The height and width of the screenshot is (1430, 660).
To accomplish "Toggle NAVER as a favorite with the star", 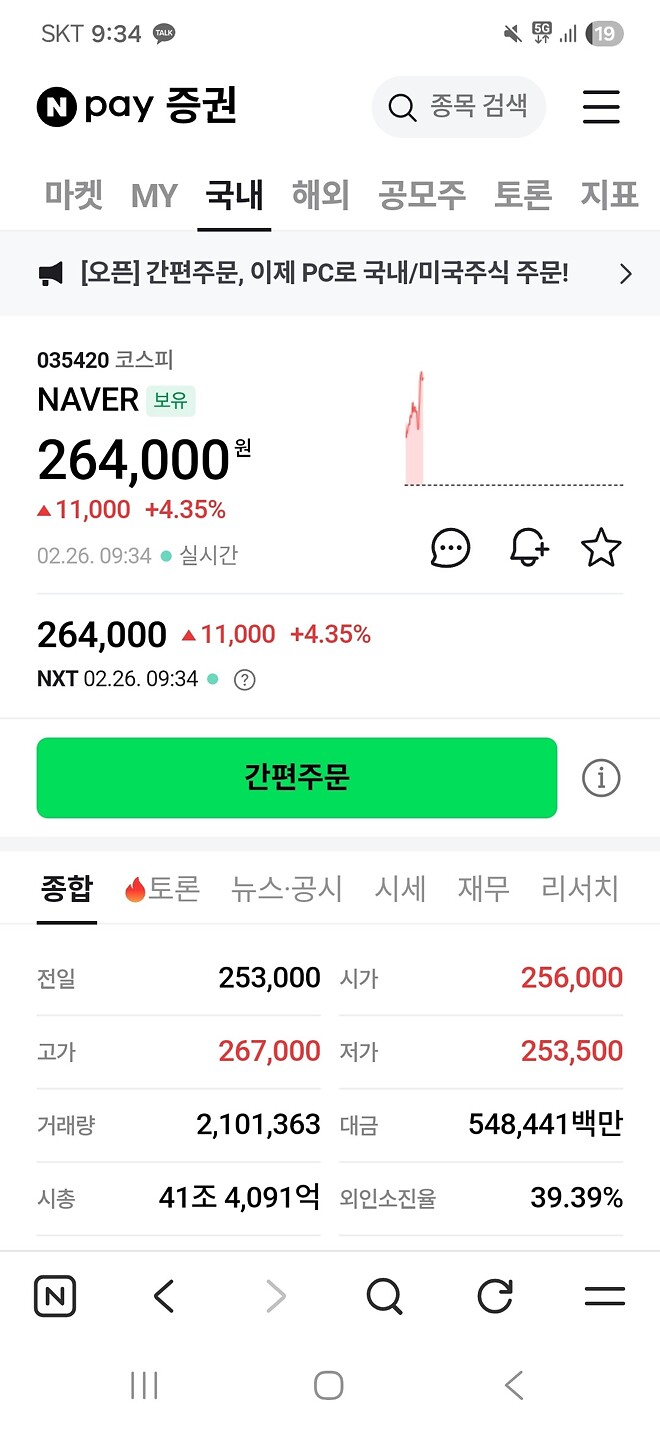I will tap(601, 547).
